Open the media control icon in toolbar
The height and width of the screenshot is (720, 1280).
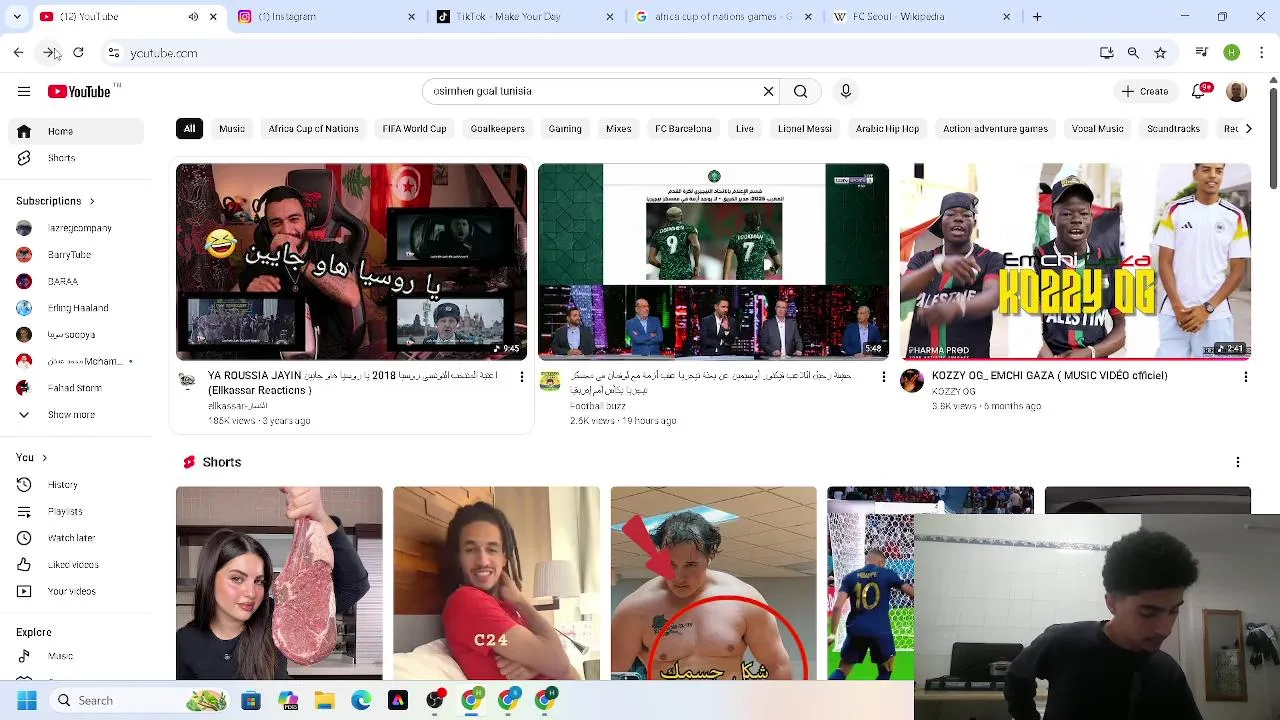tap(1202, 53)
